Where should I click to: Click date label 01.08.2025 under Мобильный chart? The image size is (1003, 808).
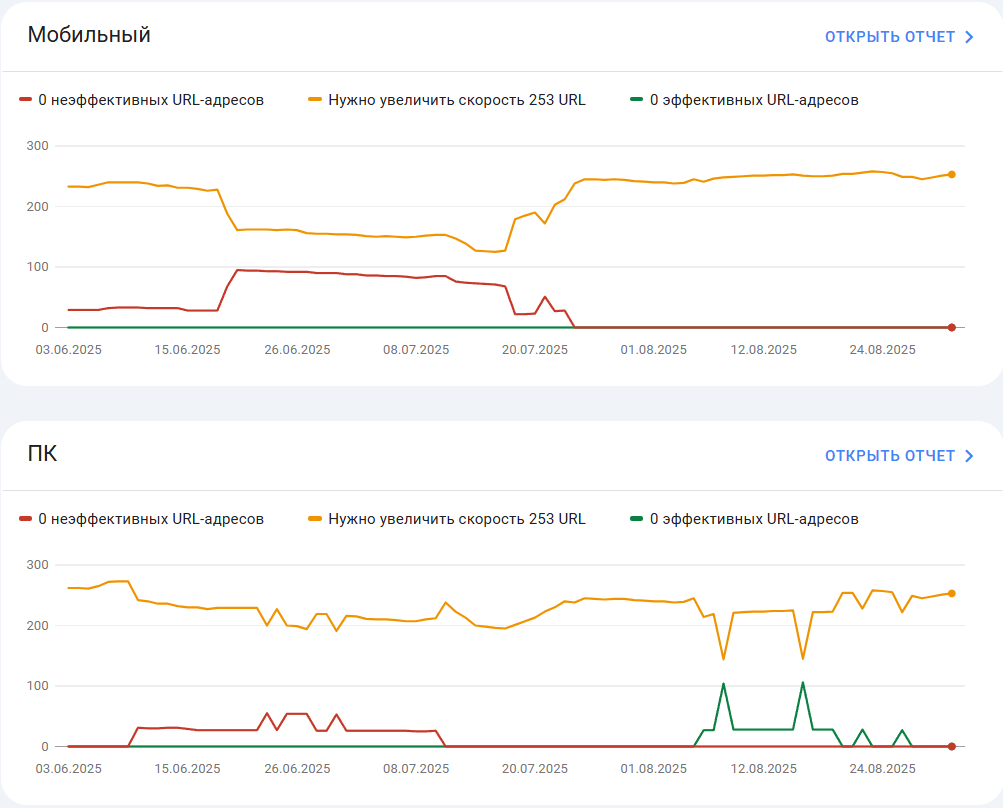pyautogui.click(x=654, y=350)
